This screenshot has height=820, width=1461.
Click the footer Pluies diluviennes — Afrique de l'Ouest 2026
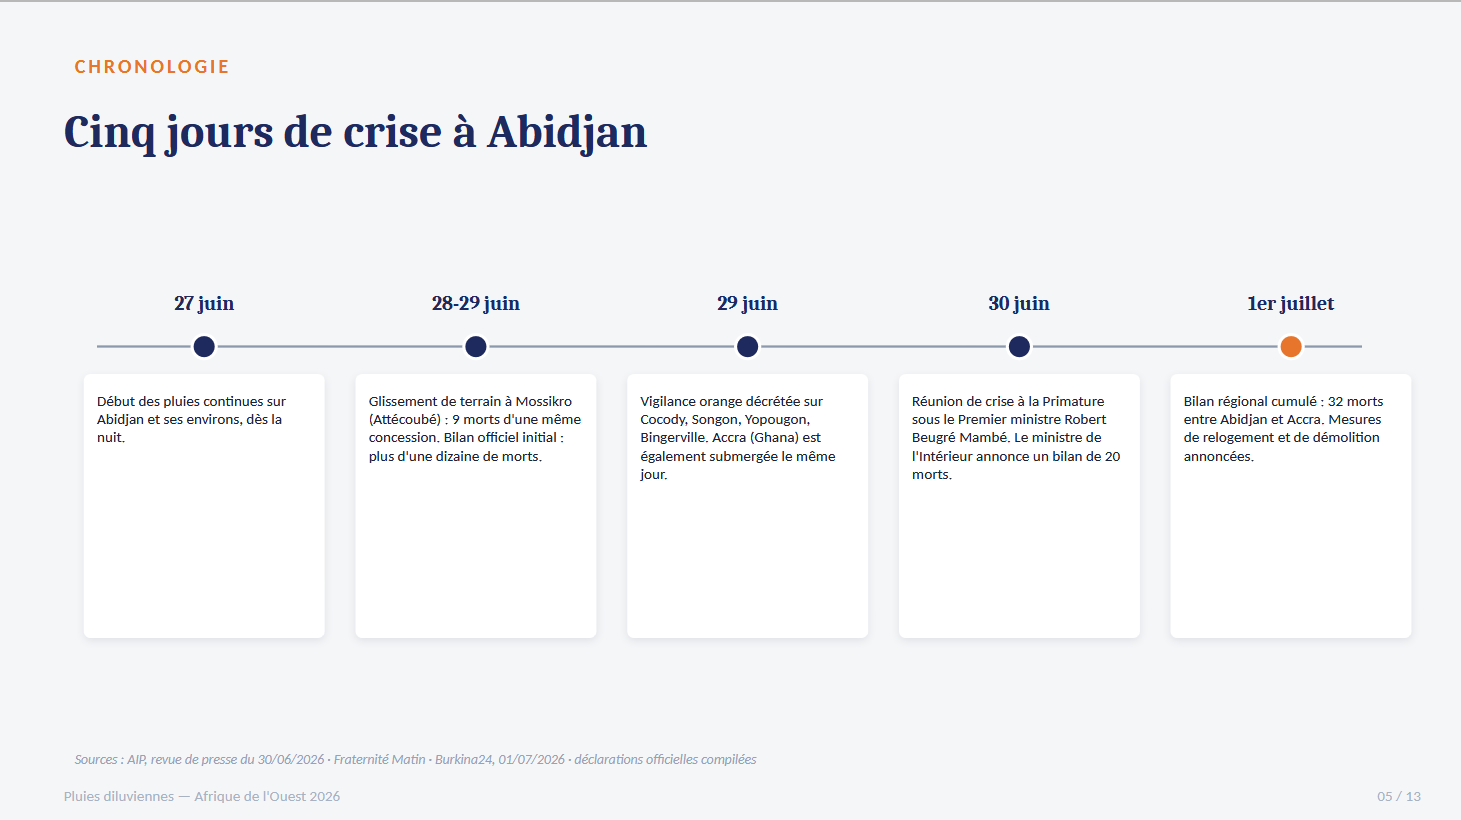tap(202, 797)
